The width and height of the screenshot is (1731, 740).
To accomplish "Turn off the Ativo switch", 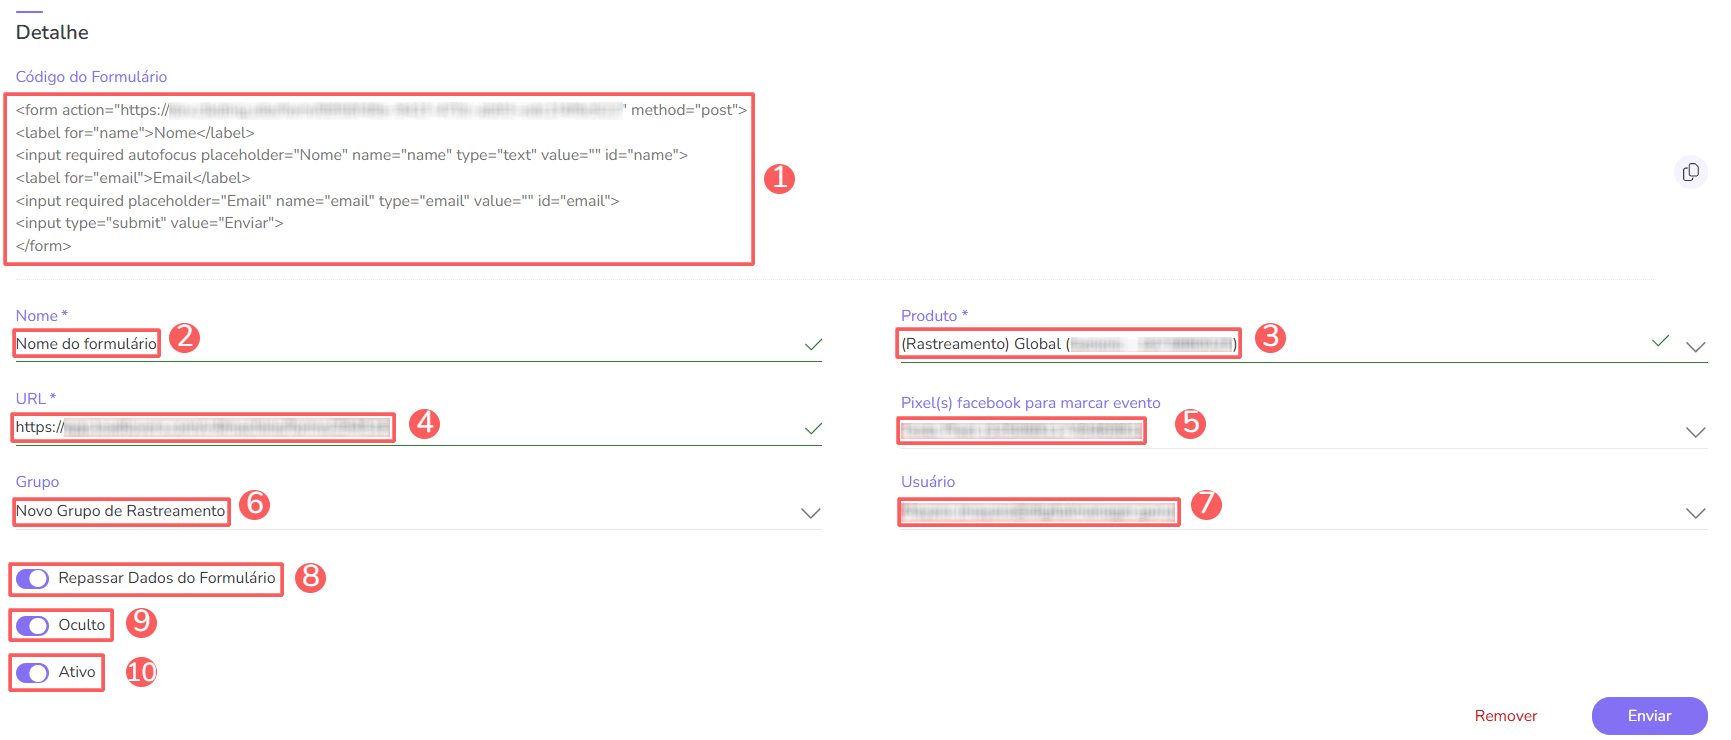I will (x=33, y=673).
